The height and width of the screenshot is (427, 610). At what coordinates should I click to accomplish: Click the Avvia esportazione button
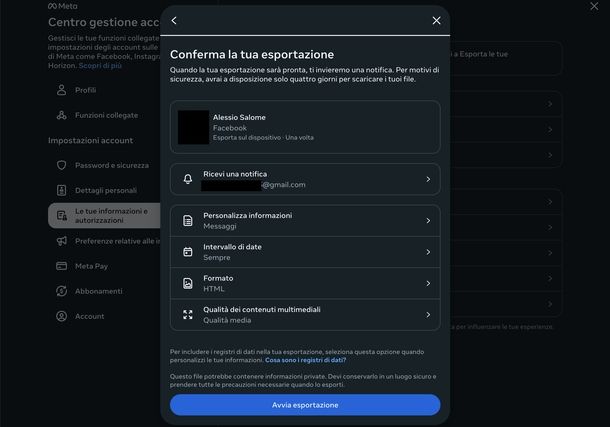(305, 405)
